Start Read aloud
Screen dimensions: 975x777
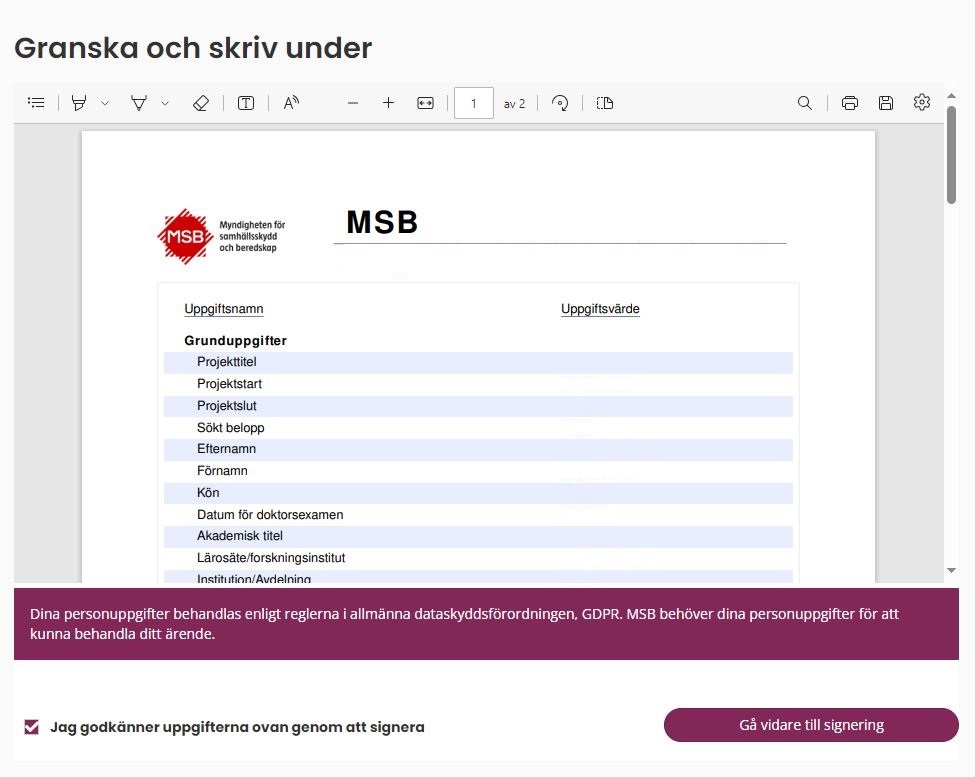[291, 103]
